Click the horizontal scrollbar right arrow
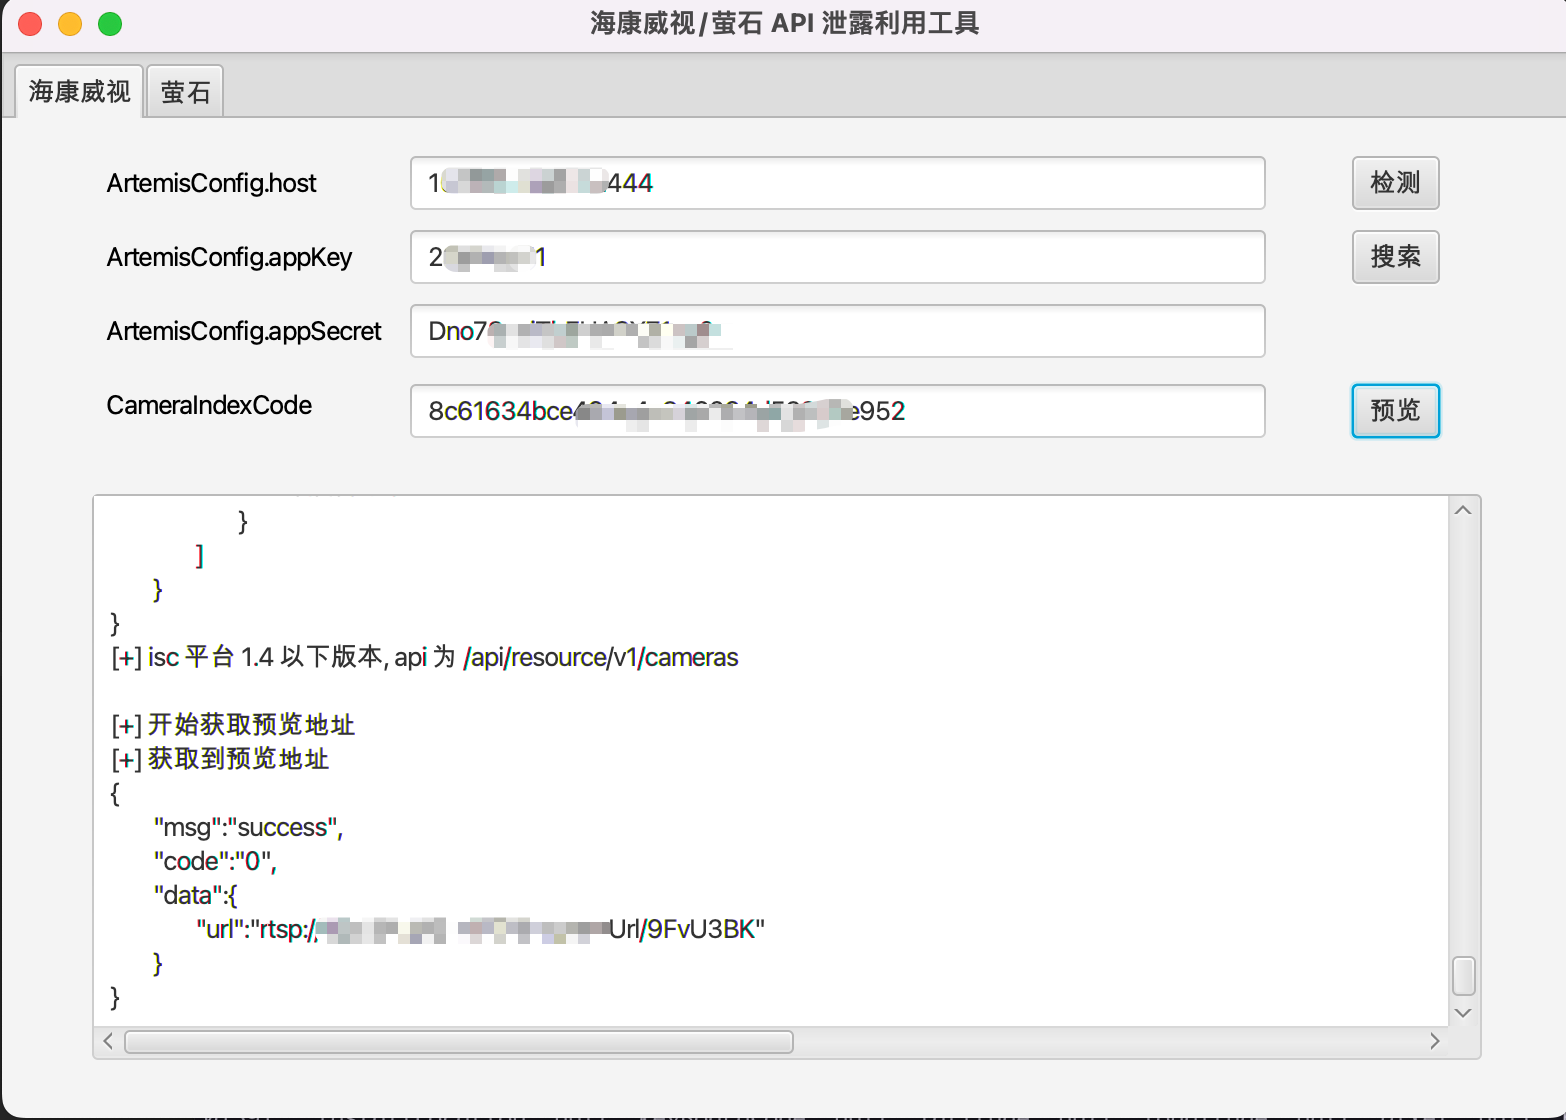The height and width of the screenshot is (1120, 1566). [1435, 1041]
